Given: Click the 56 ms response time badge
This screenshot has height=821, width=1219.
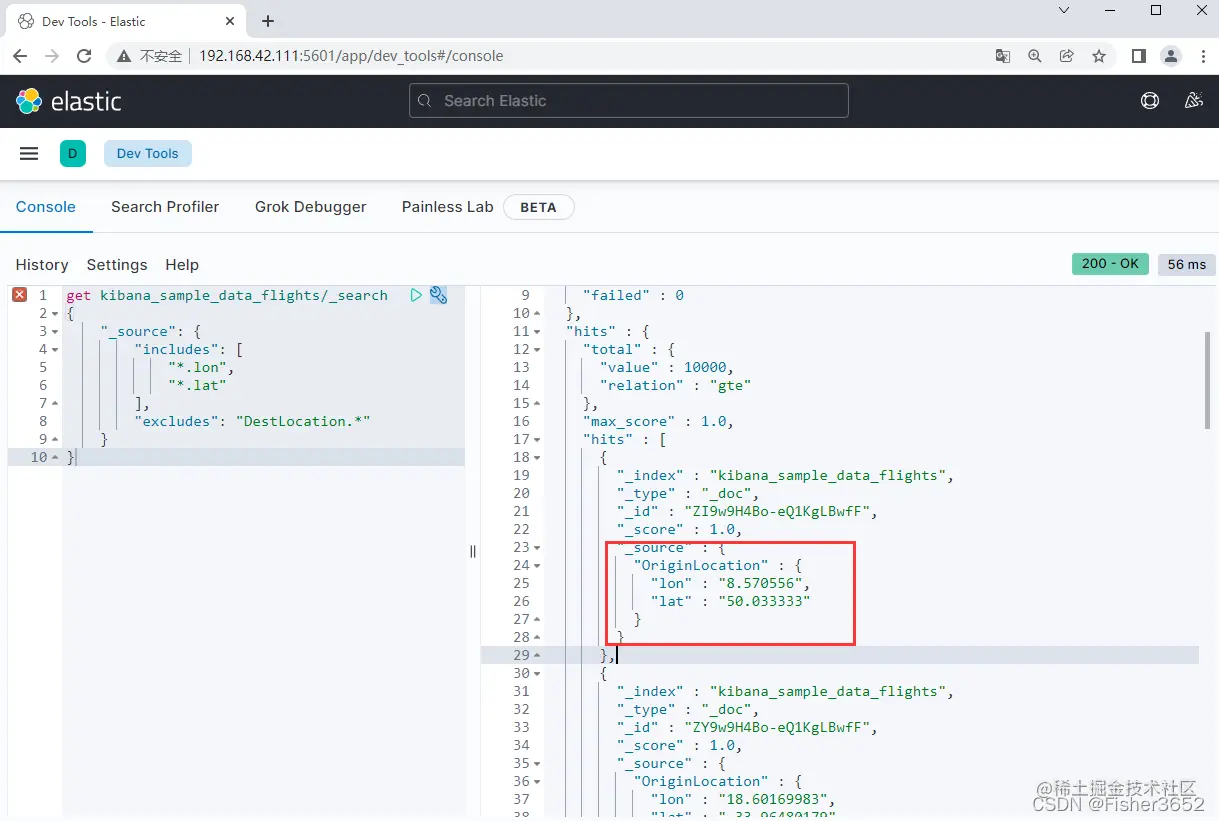Looking at the screenshot, I should [1187, 264].
